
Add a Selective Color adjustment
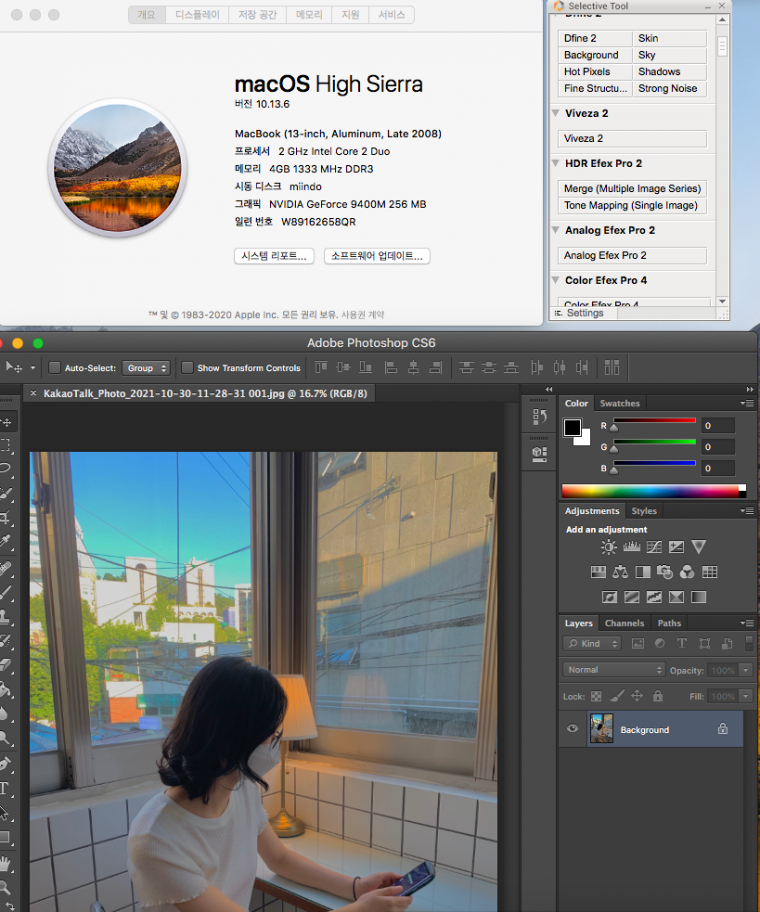tap(676, 597)
